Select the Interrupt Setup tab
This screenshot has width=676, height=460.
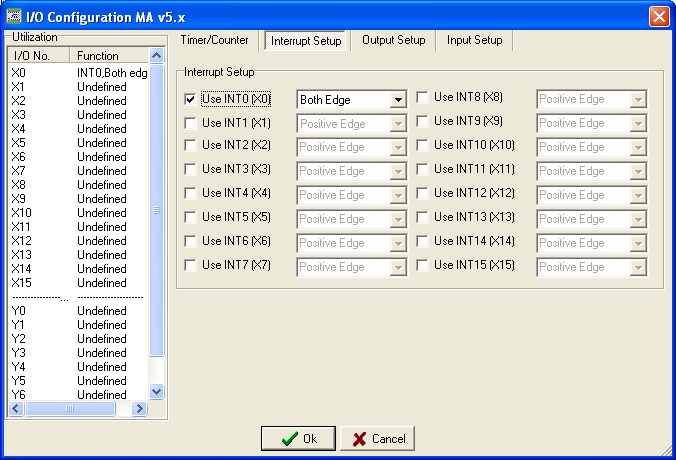click(x=306, y=40)
